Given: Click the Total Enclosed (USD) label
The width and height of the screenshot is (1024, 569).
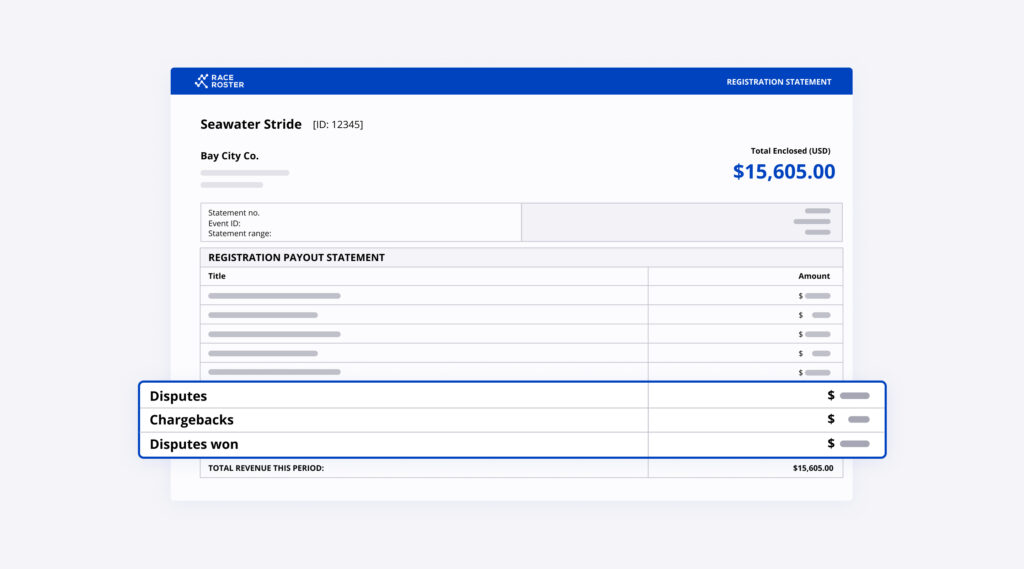Looking at the screenshot, I should coord(790,151).
